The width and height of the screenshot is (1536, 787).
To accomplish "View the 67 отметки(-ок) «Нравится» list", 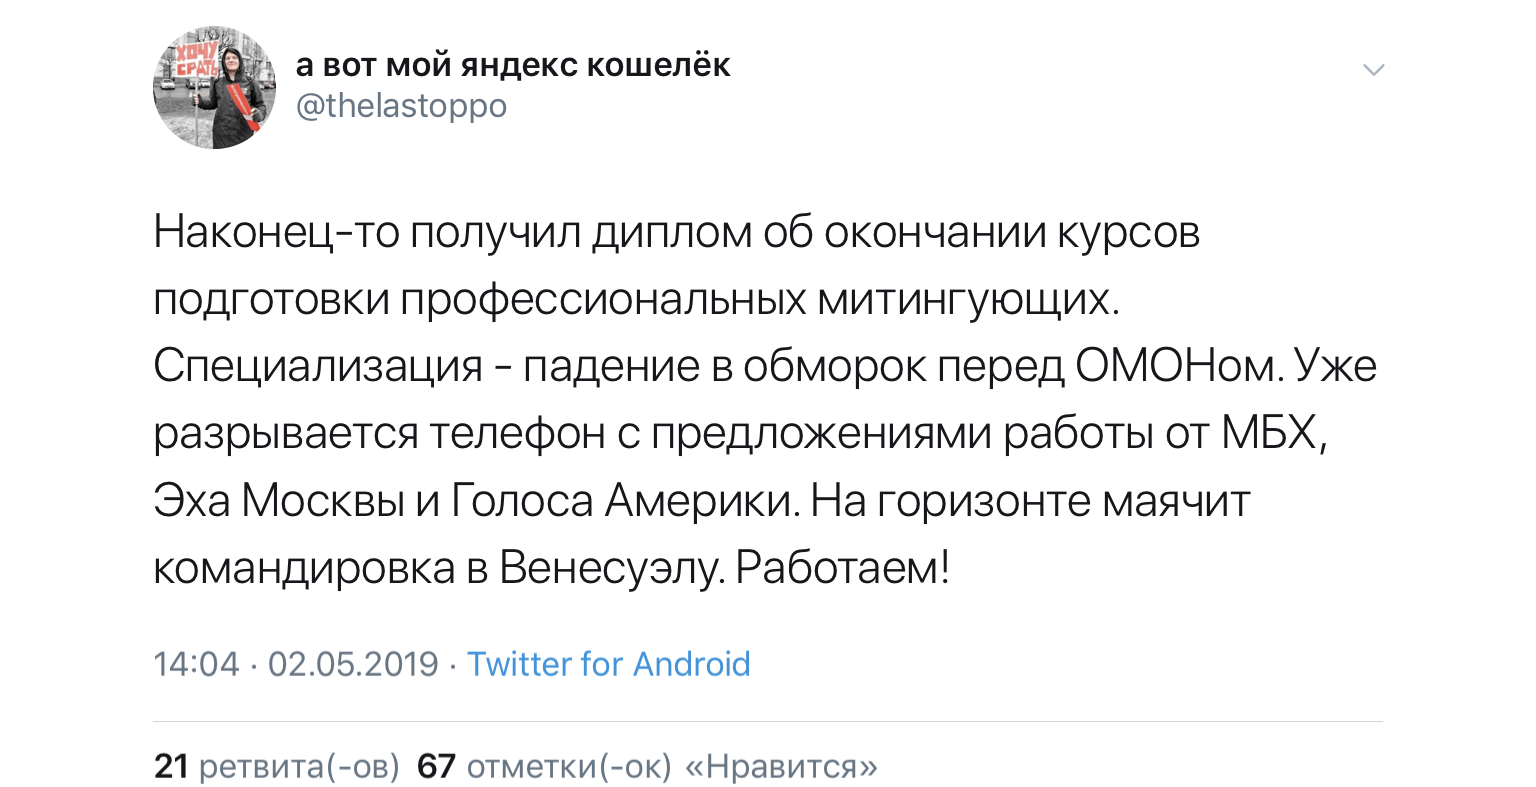I will (647, 767).
